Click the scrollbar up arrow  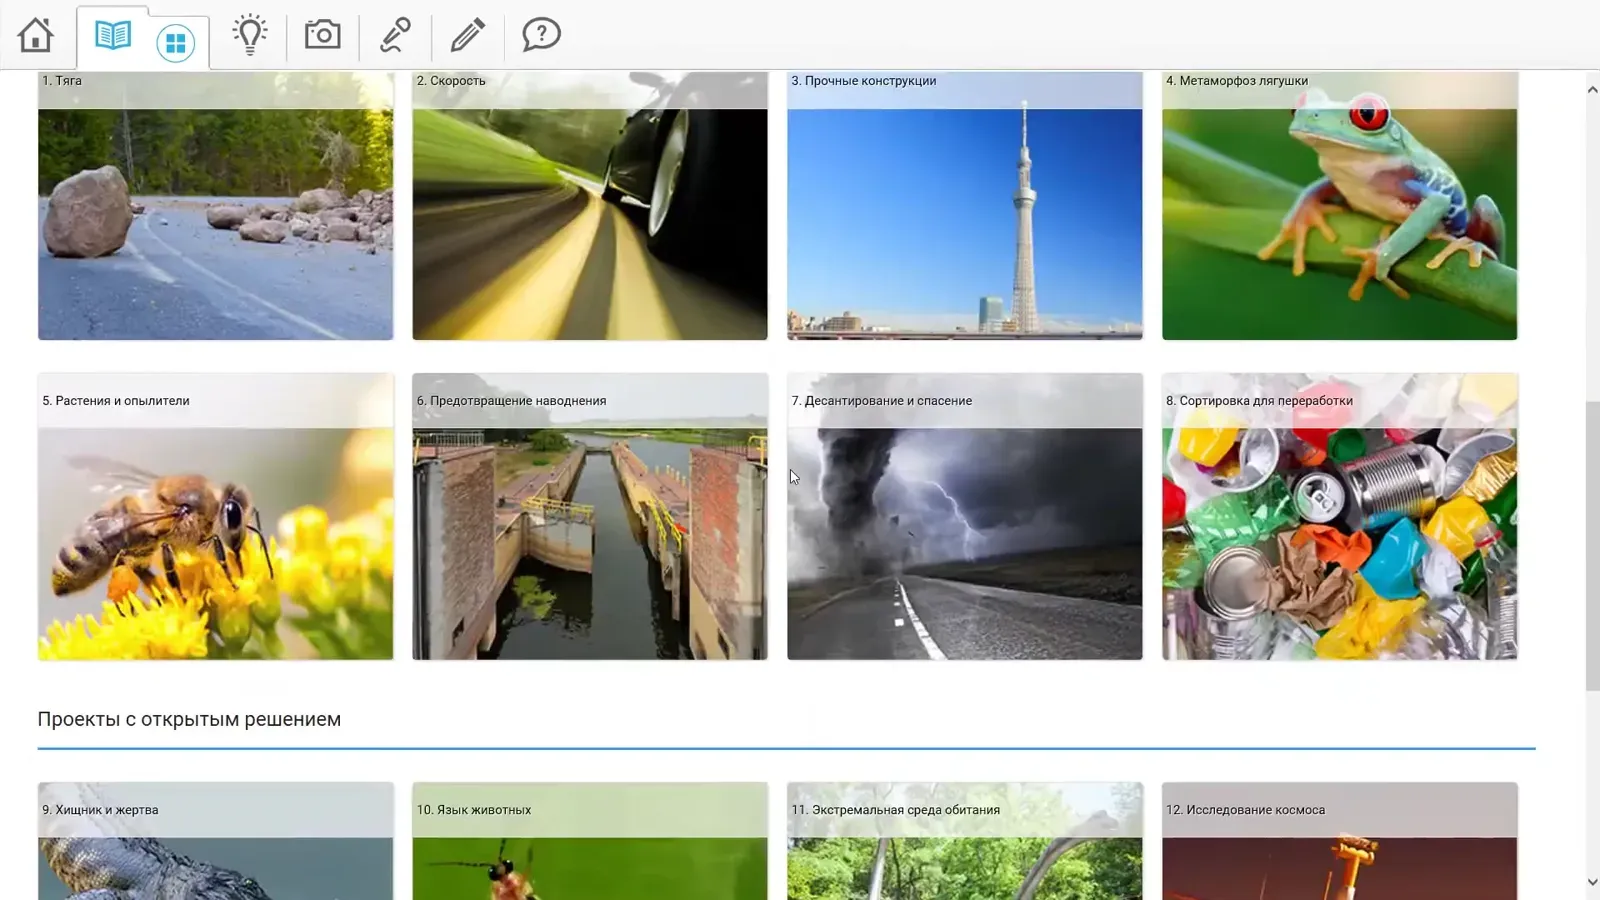pyautogui.click(x=1592, y=90)
